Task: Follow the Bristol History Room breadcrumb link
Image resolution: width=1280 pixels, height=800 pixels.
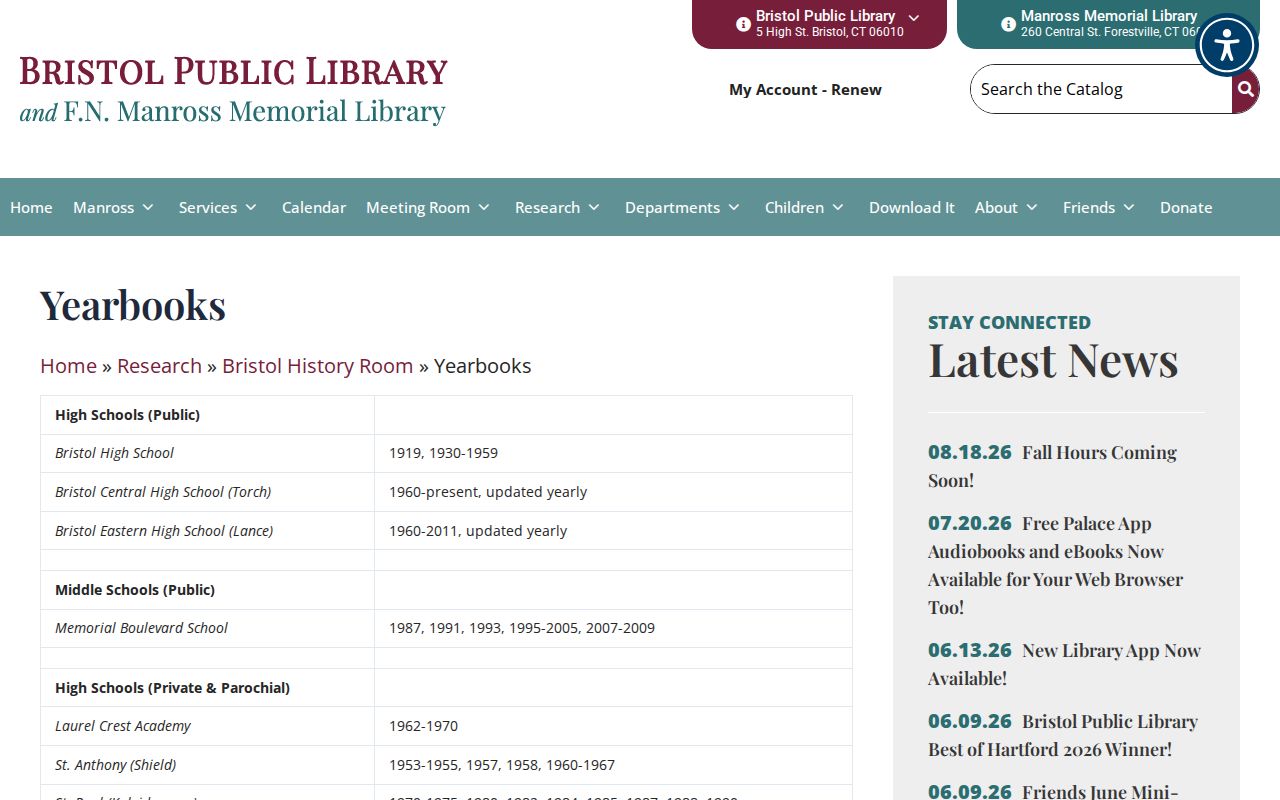Action: 317,366
